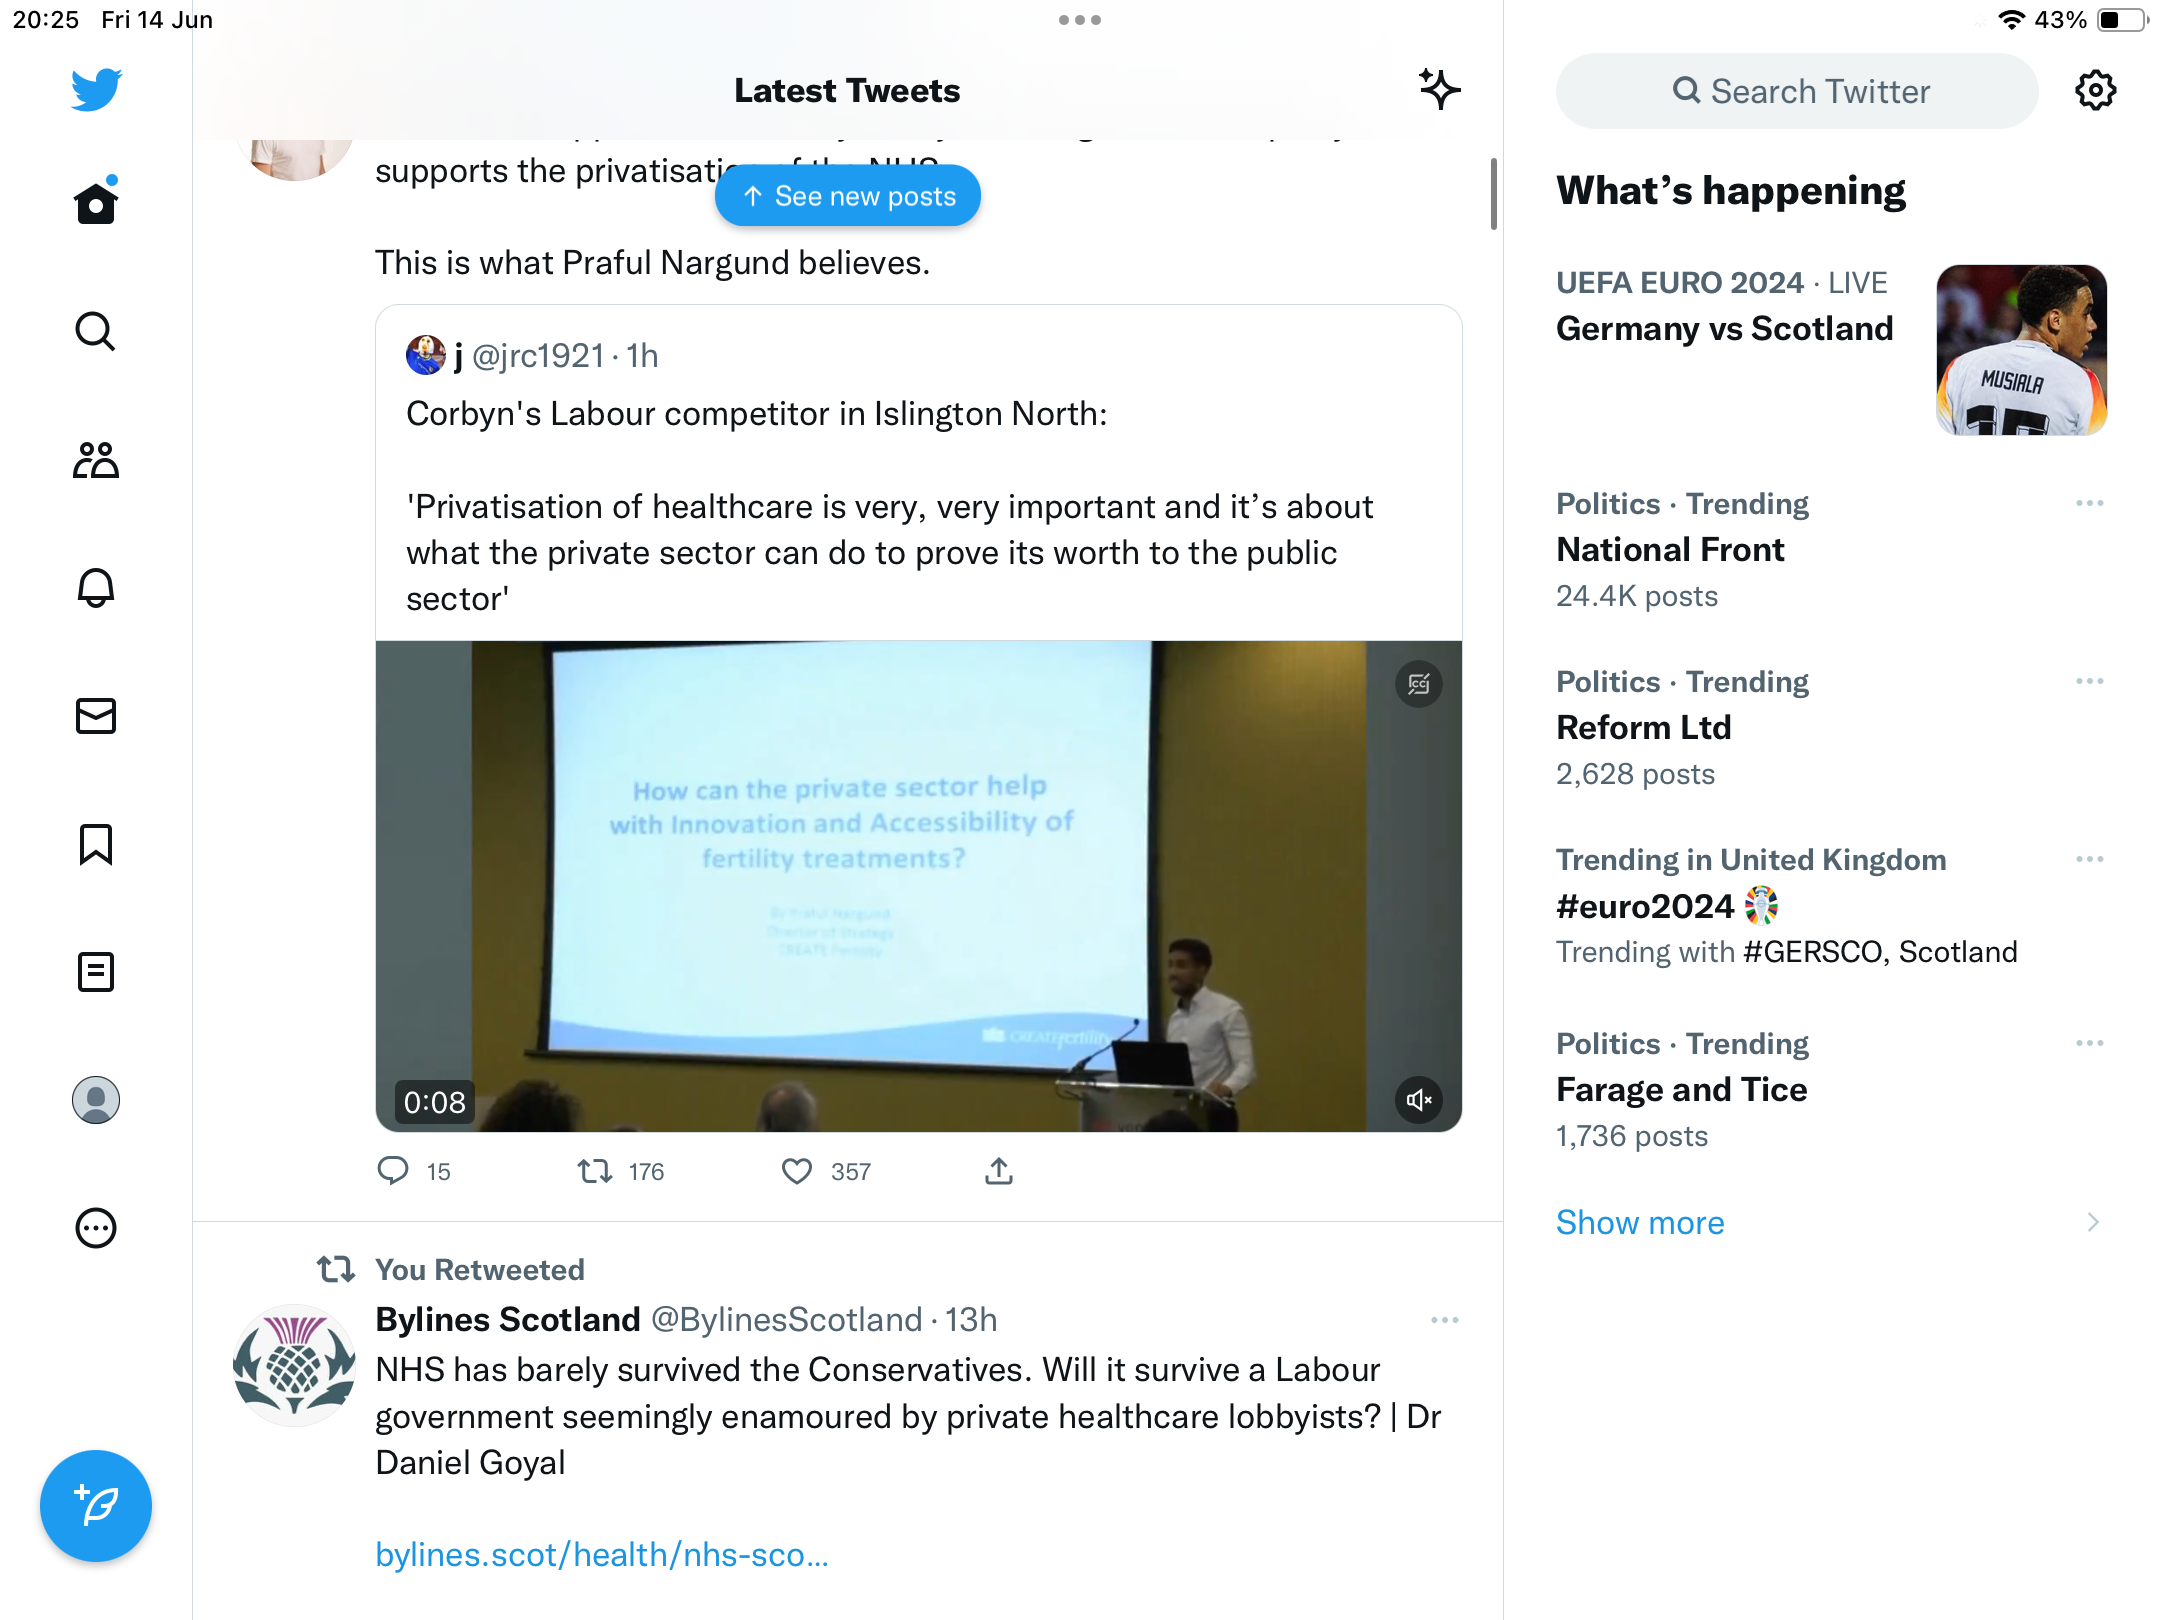Toggle video captions icon
2160x1620 pixels.
pos(1419,684)
